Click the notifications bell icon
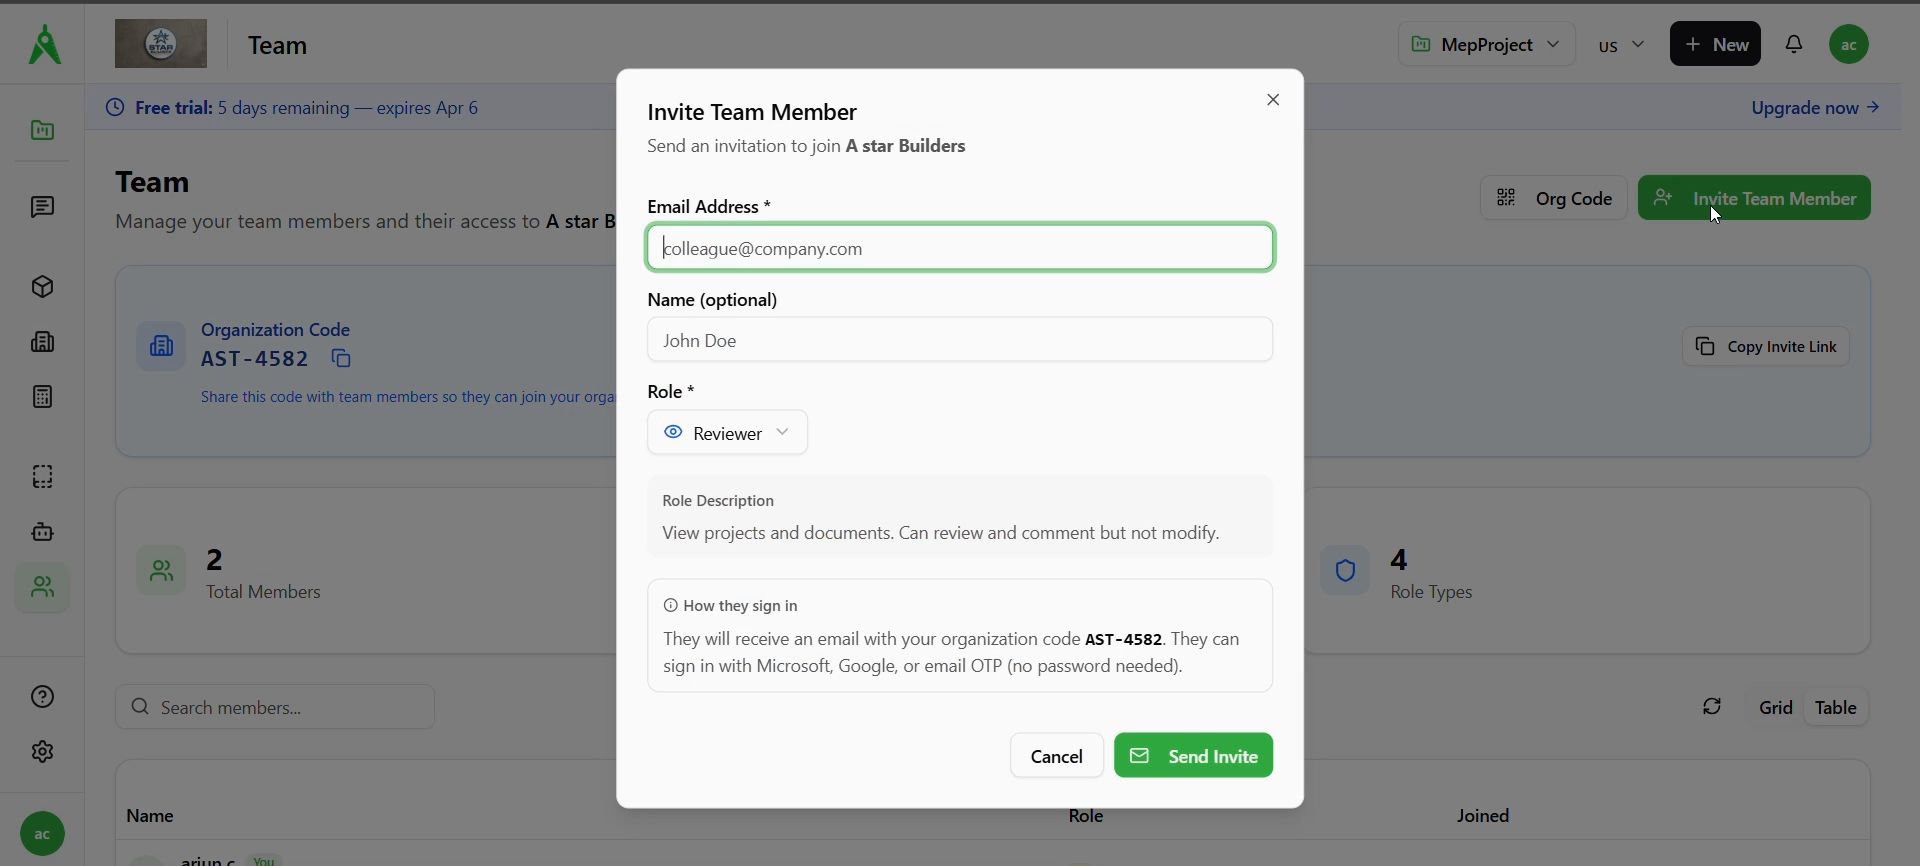This screenshot has height=866, width=1920. pyautogui.click(x=1794, y=44)
